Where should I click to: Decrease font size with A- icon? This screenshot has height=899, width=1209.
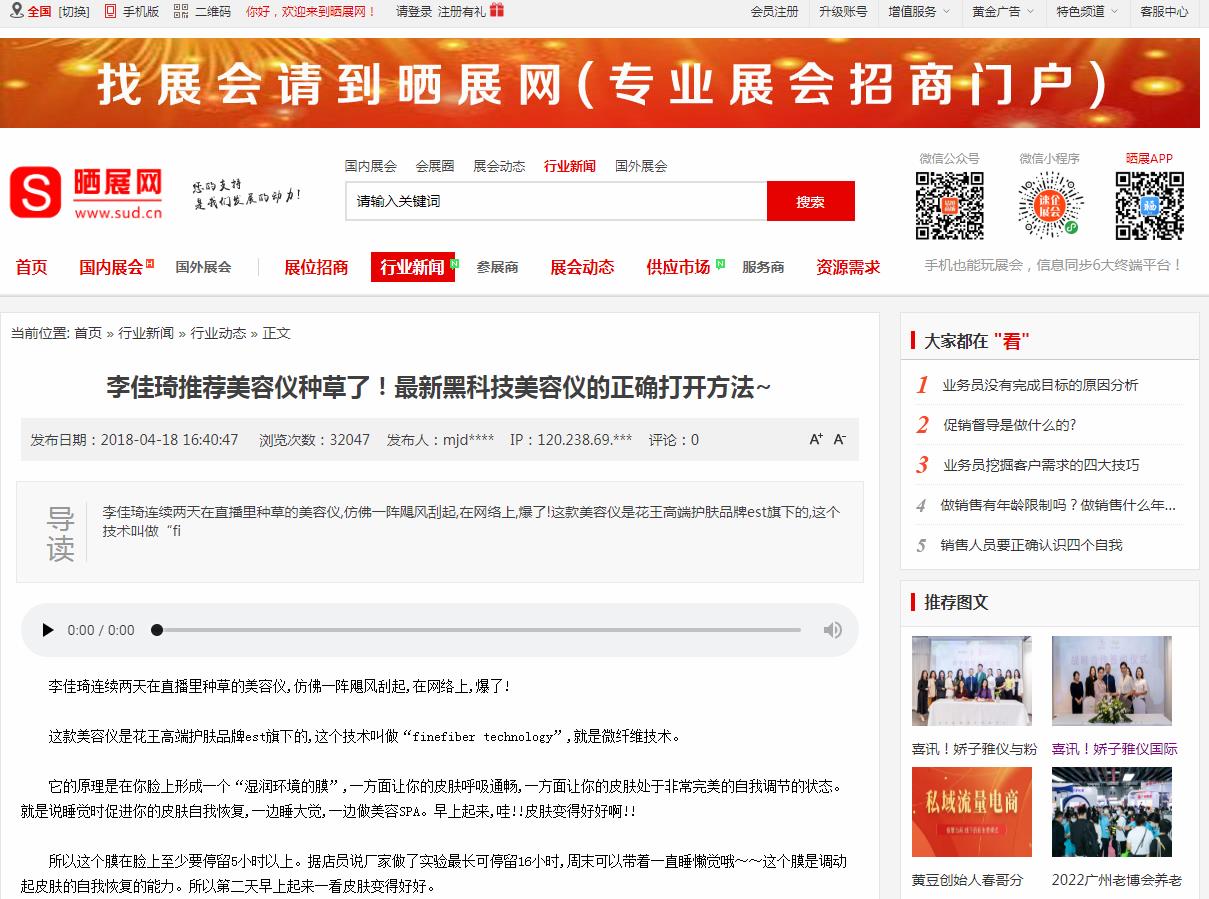840,439
